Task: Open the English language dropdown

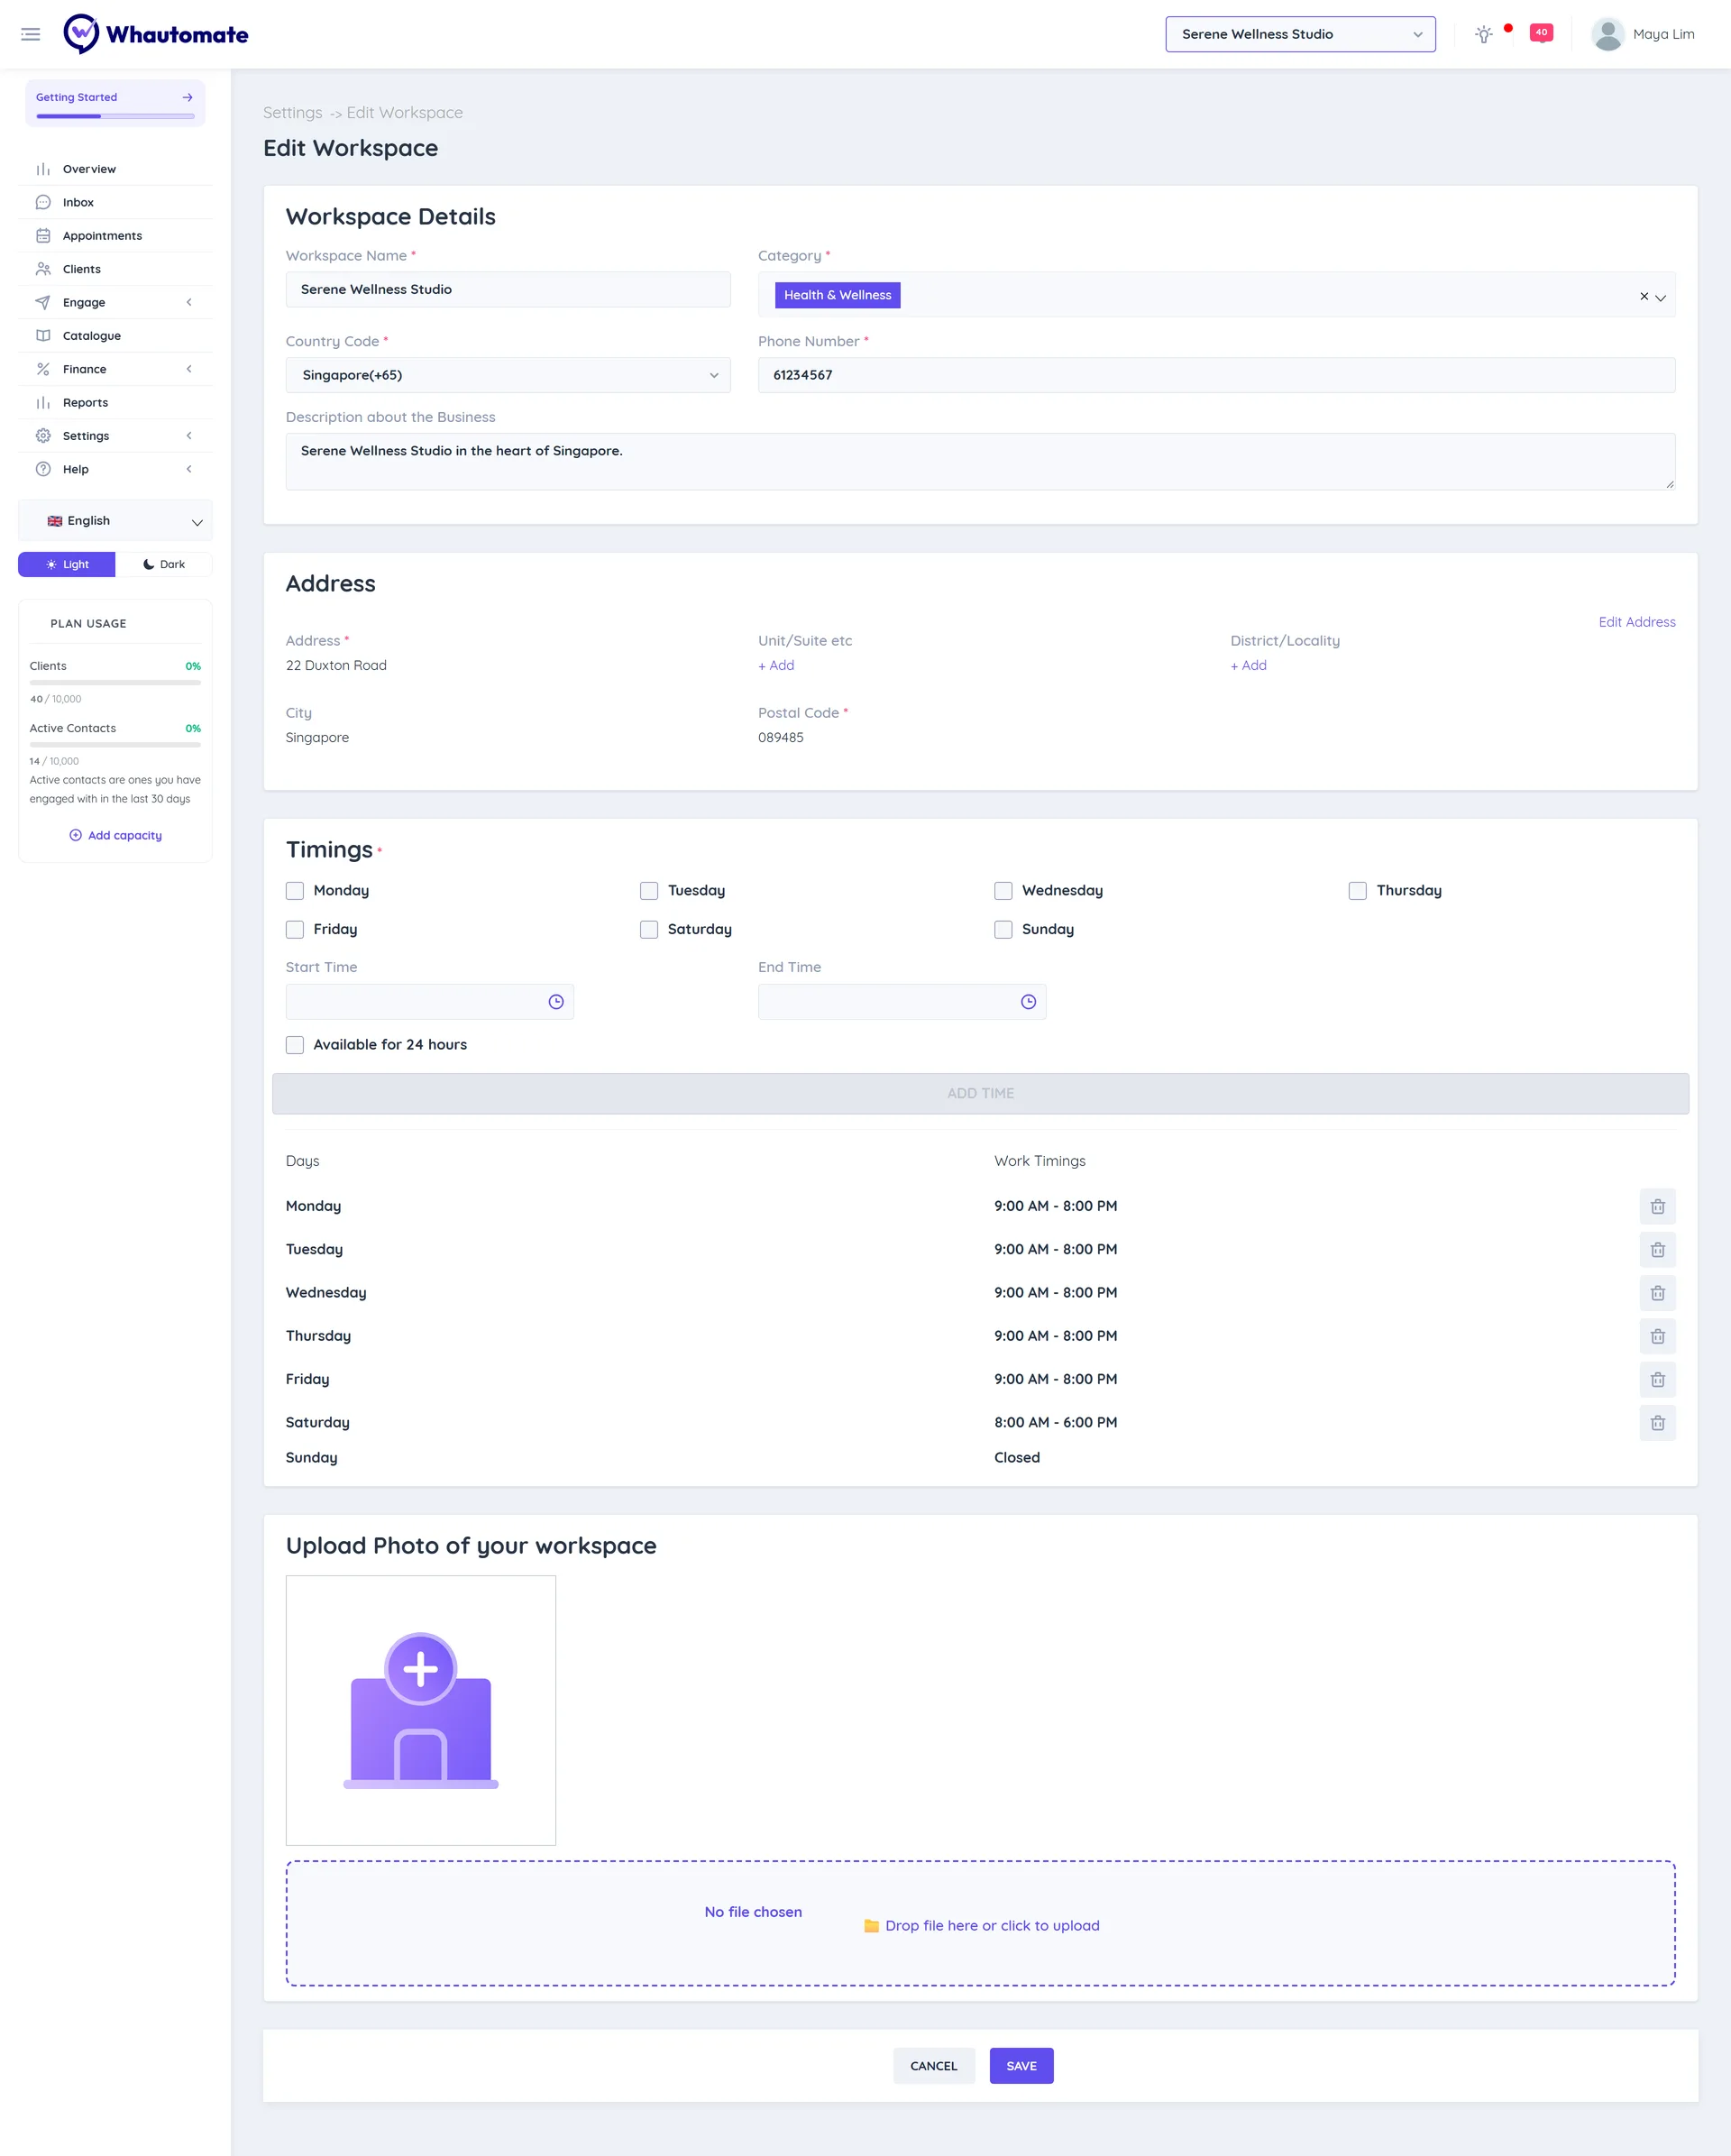Action: point(115,521)
